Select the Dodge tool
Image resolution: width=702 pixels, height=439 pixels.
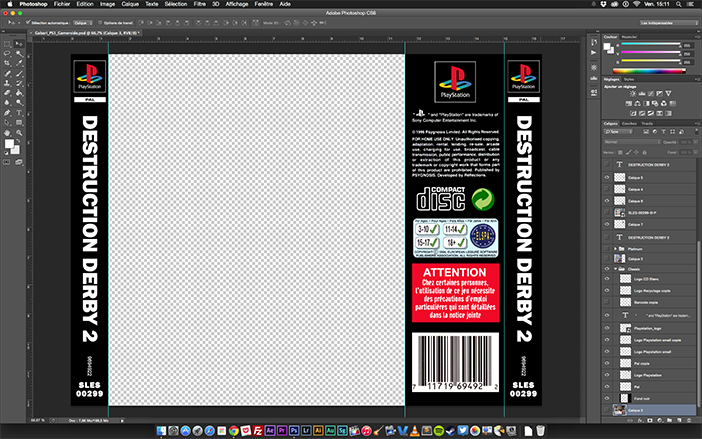click(19, 103)
